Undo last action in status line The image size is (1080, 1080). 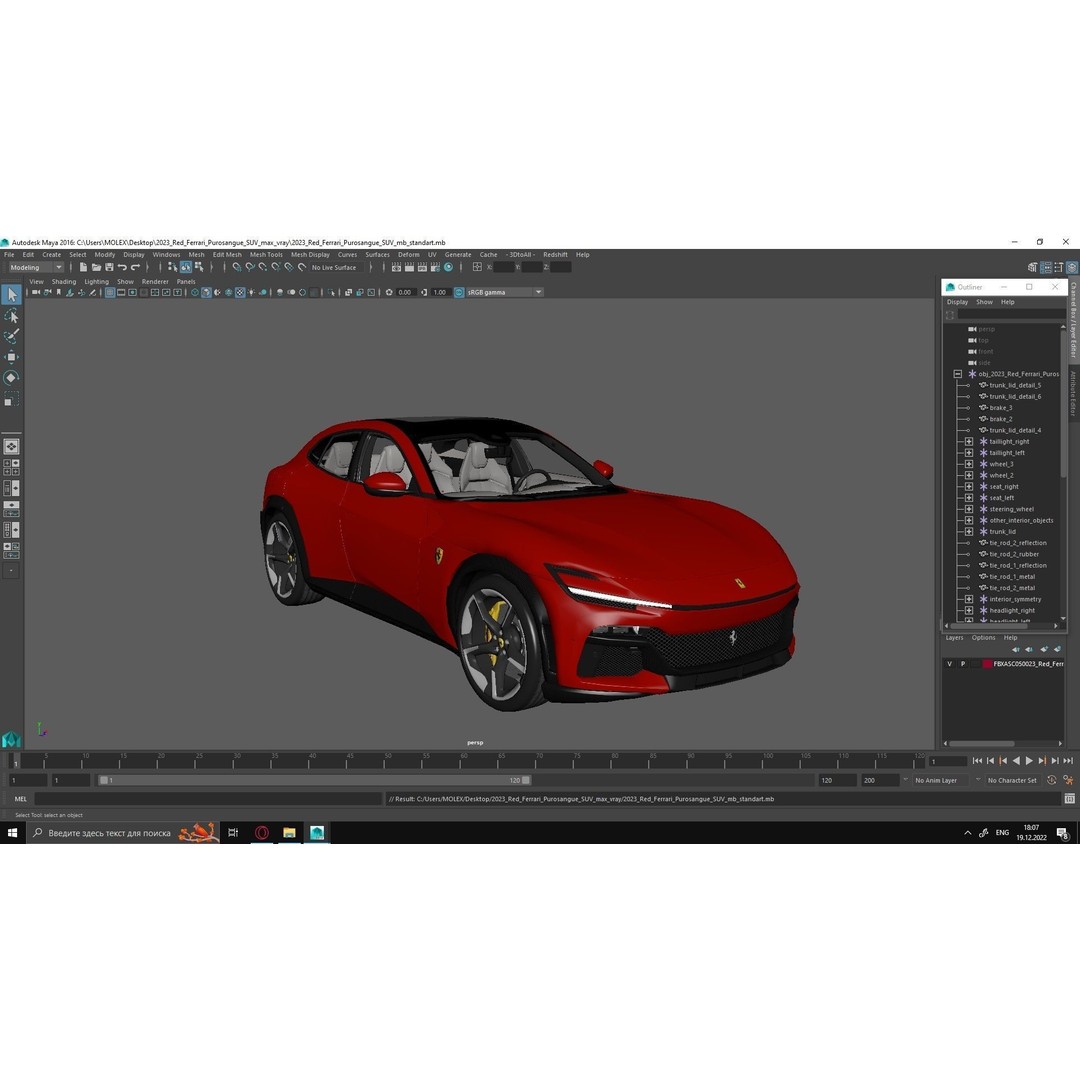tap(122, 267)
